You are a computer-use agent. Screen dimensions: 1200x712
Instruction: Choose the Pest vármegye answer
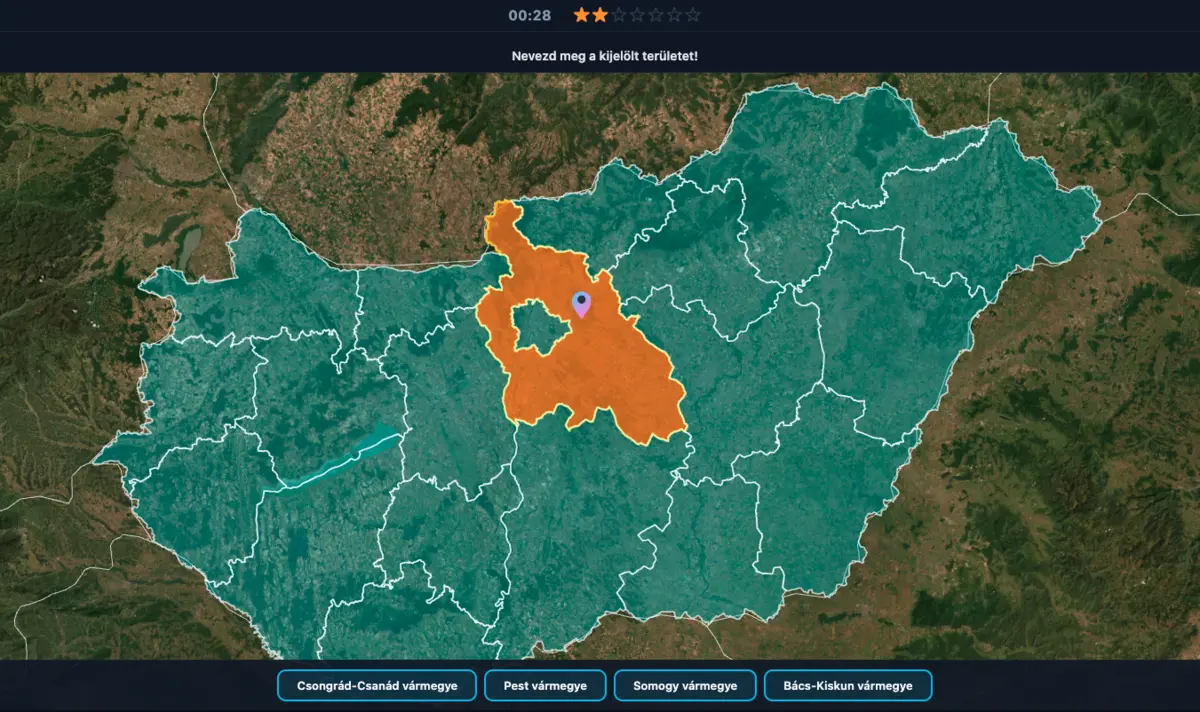pos(545,686)
